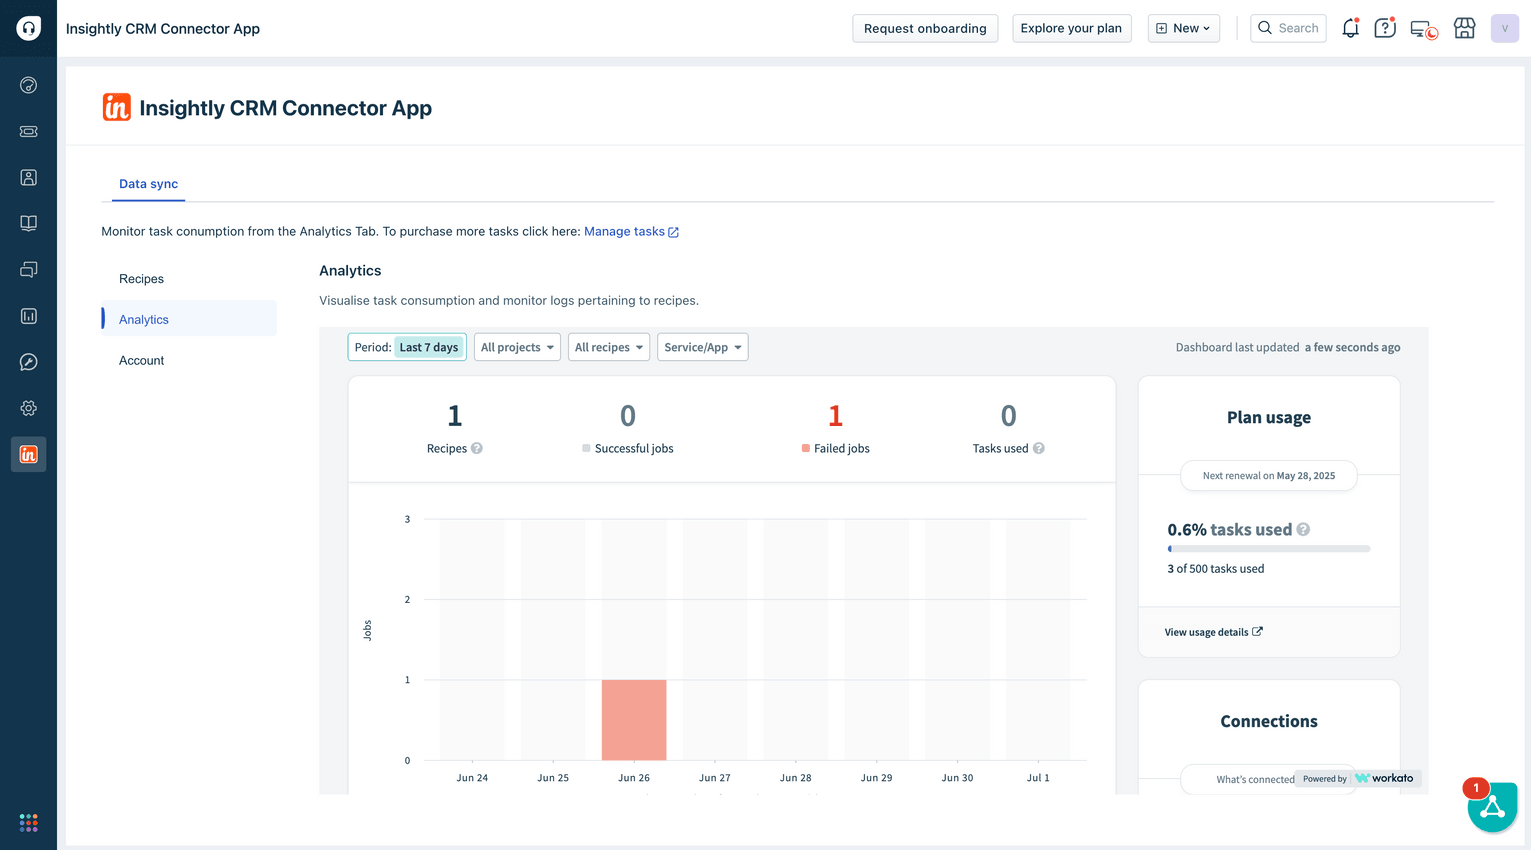Viewport: 1531px width, 850px height.
Task: Click the tasks used progress bar
Action: pyautogui.click(x=1268, y=549)
